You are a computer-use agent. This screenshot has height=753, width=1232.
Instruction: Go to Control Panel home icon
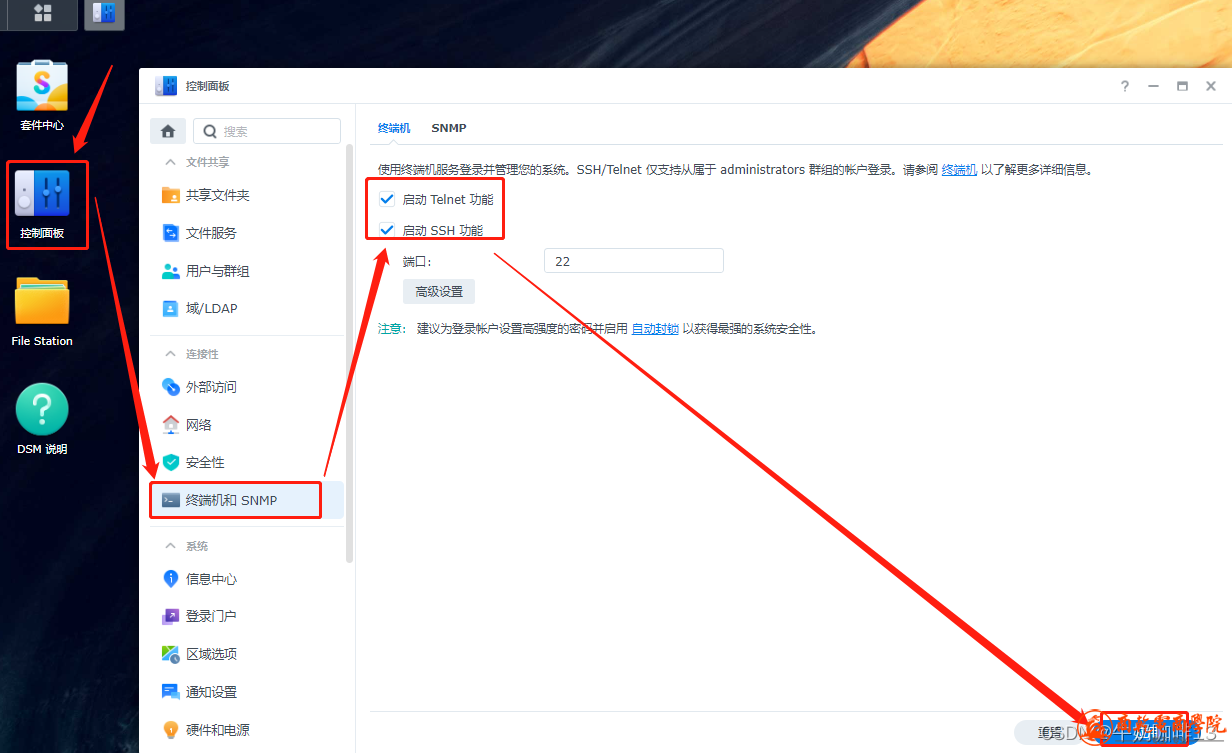(168, 131)
